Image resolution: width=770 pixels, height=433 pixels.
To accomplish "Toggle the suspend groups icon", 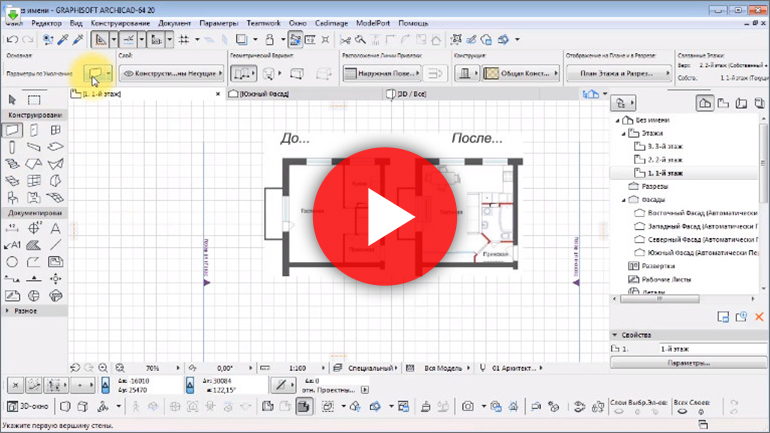I will pos(296,39).
